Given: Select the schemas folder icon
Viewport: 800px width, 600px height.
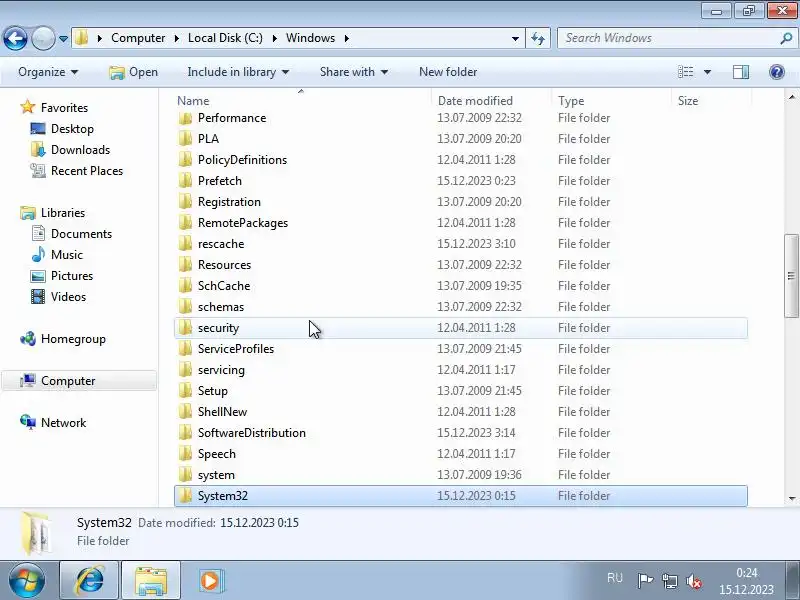Looking at the screenshot, I should [x=185, y=306].
